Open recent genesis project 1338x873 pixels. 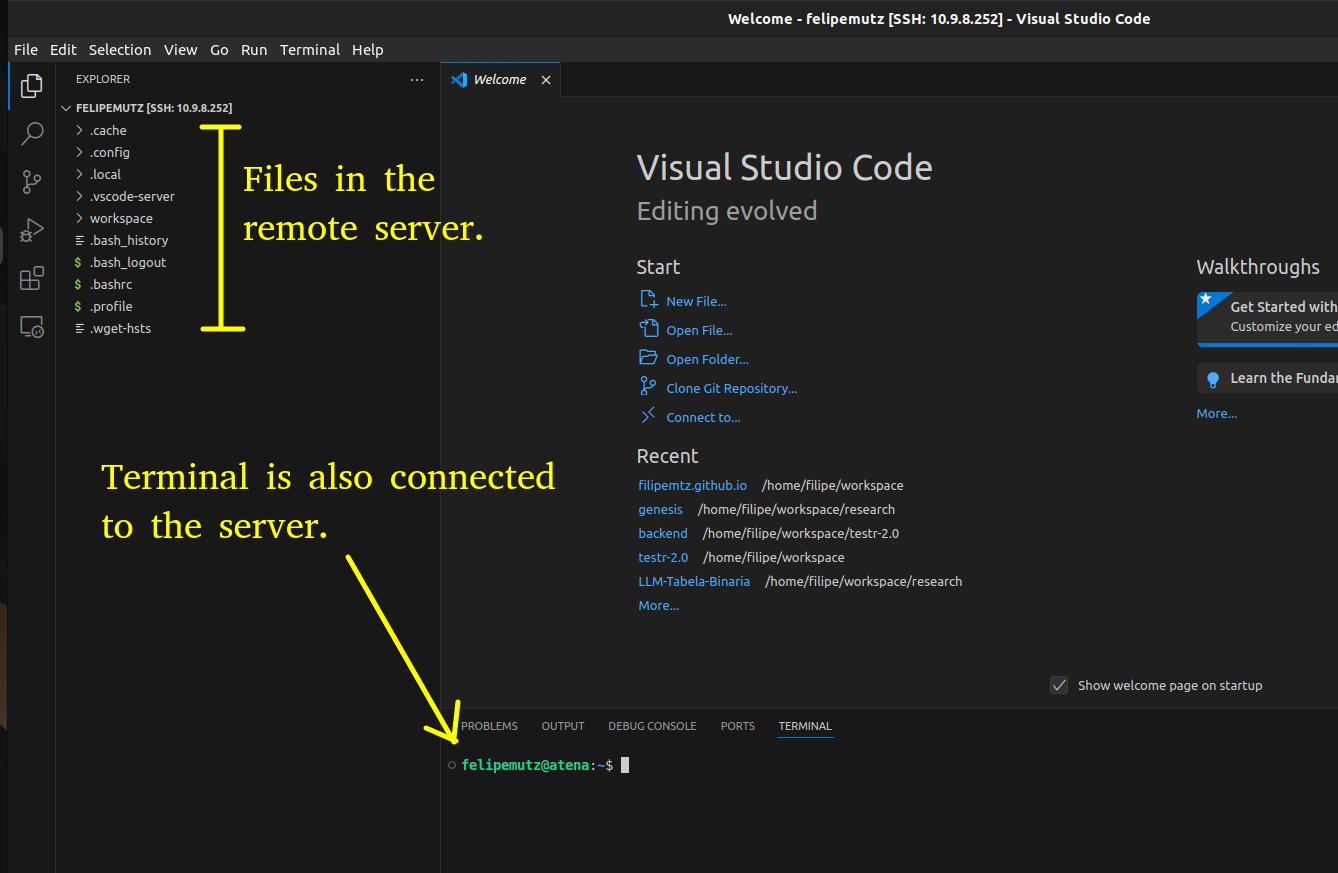click(660, 509)
